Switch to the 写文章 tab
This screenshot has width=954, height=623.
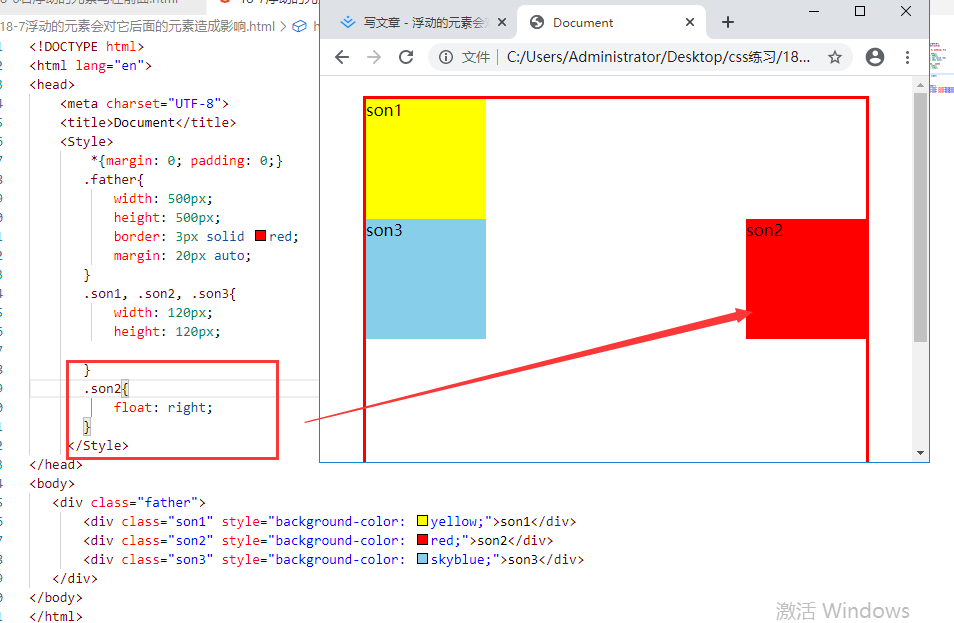pos(423,23)
